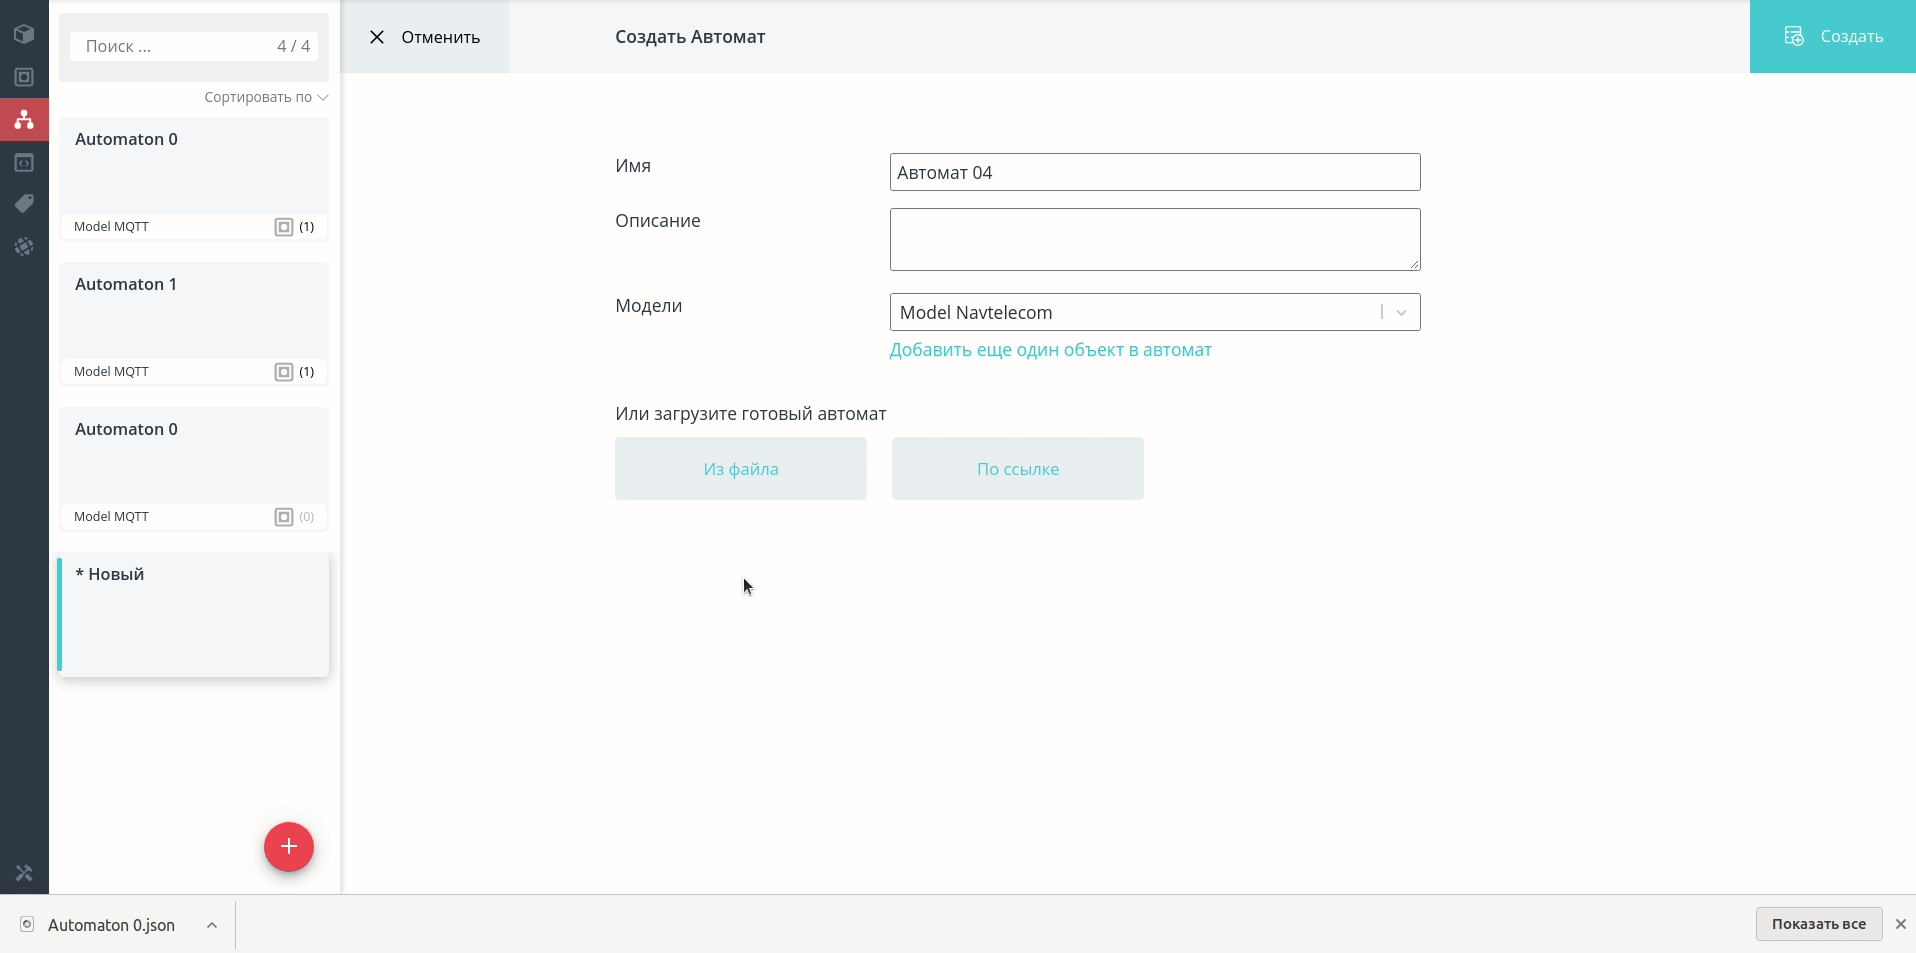Select the first Automaton 0 card

point(194,179)
